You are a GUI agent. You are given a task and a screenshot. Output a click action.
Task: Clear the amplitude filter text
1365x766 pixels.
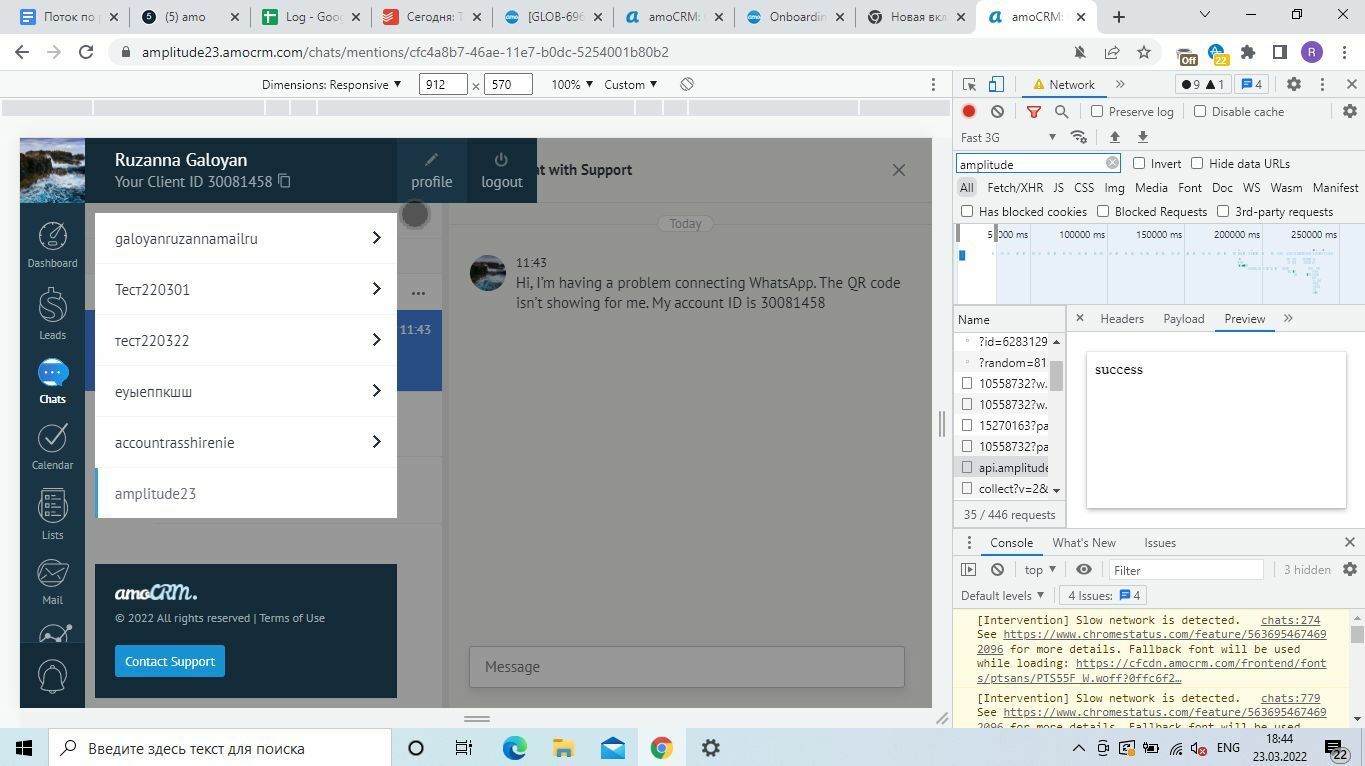(1111, 163)
